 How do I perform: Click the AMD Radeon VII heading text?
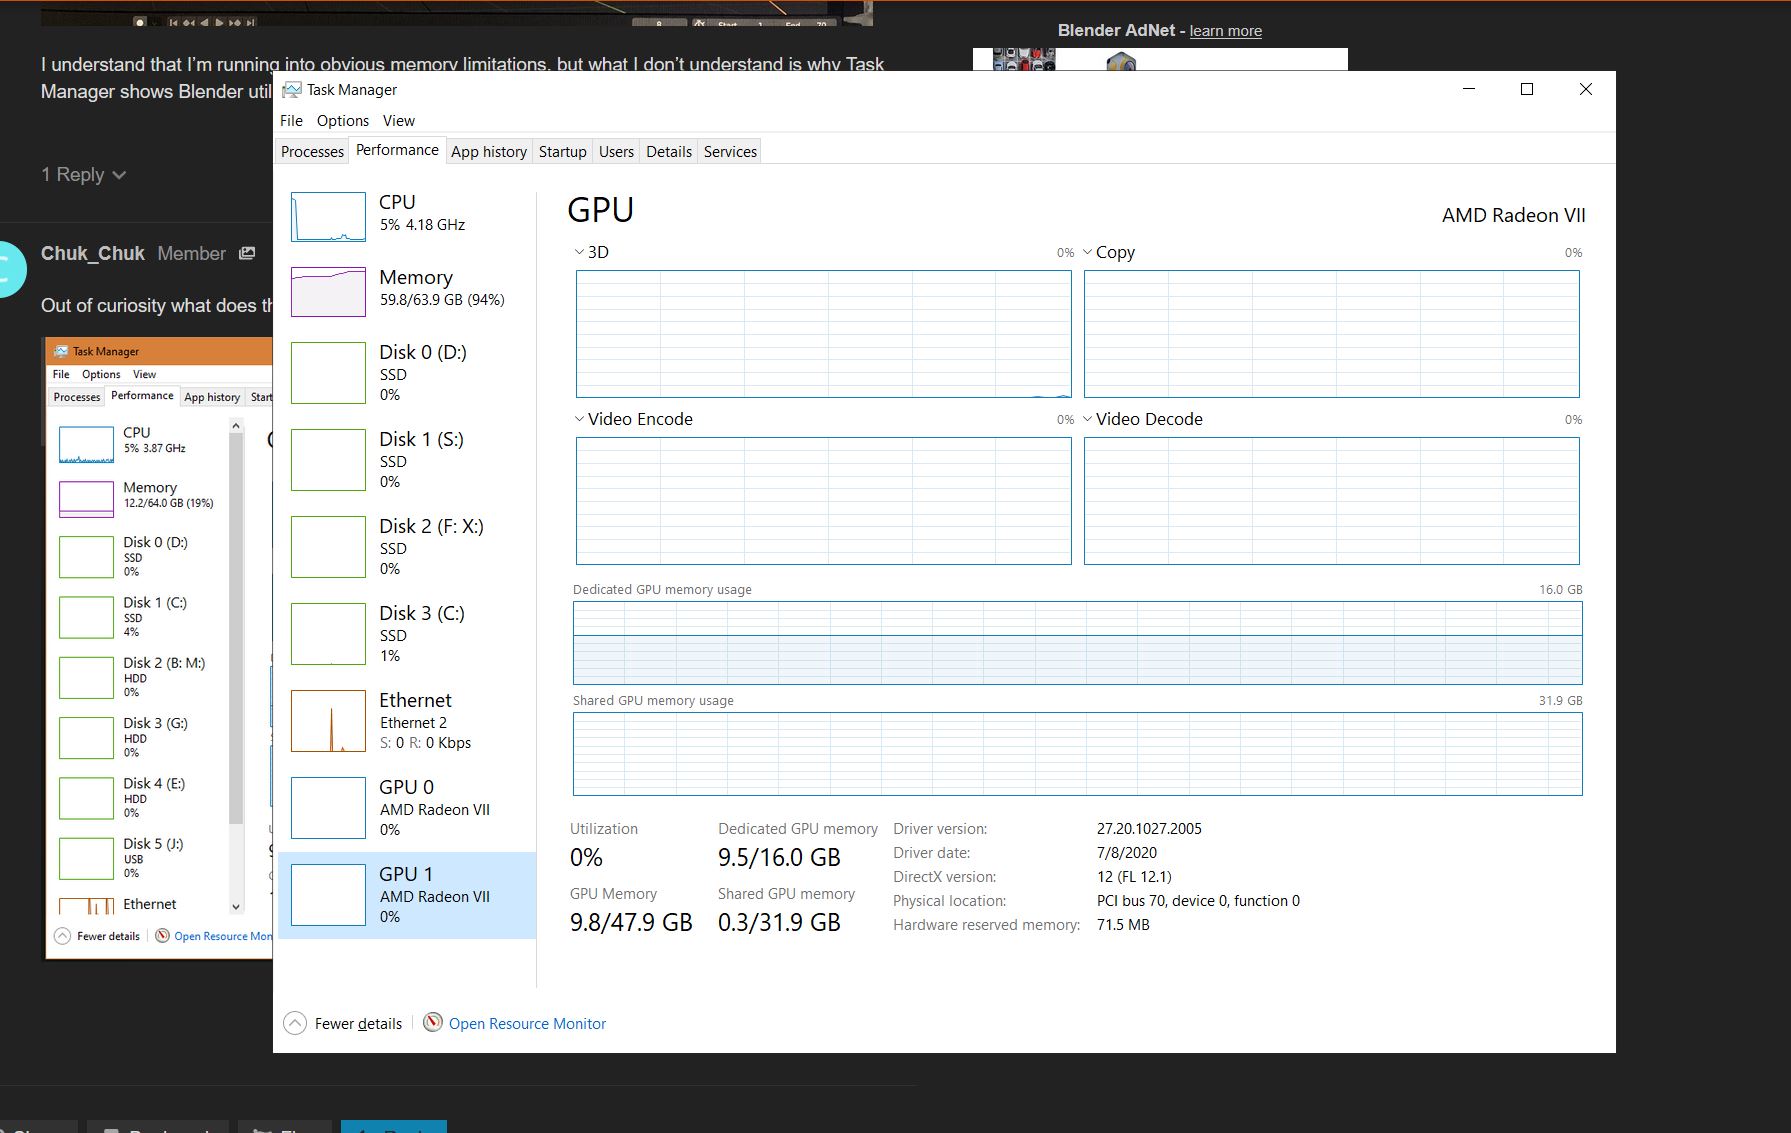click(x=1513, y=216)
